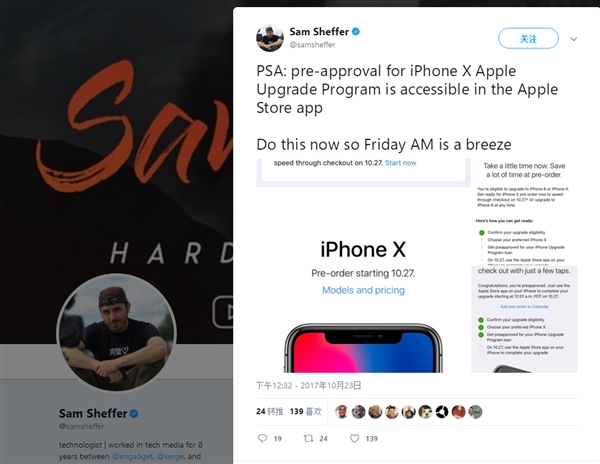
Task: Click the 24 转推 retweets count
Action: [270, 412]
